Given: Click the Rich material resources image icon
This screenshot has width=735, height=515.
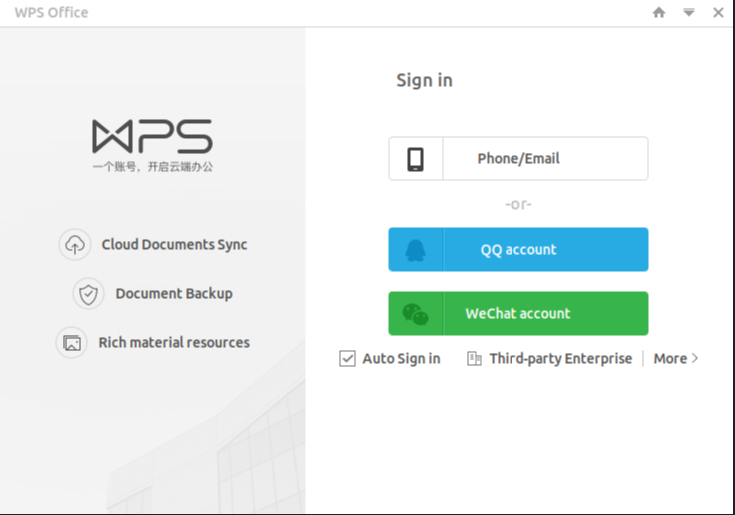Looking at the screenshot, I should (x=72, y=343).
